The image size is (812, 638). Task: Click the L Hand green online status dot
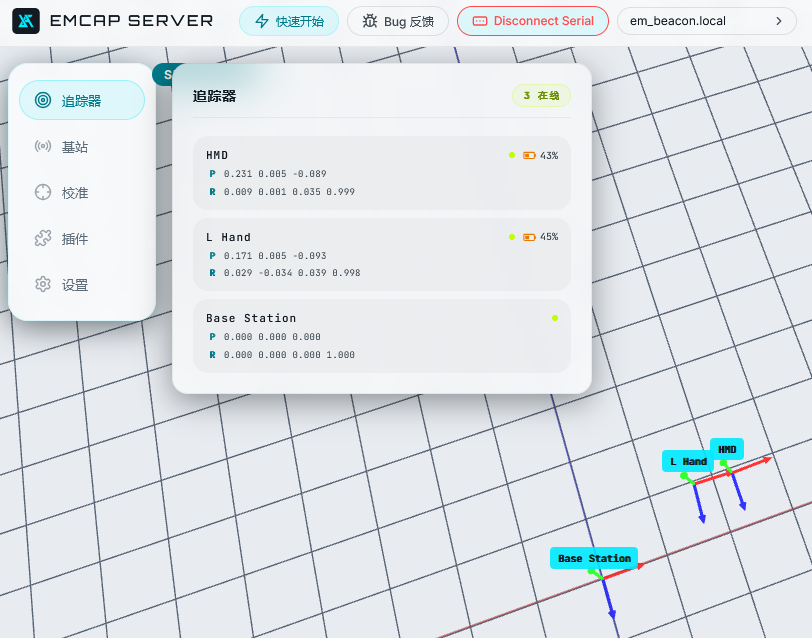pyautogui.click(x=512, y=237)
